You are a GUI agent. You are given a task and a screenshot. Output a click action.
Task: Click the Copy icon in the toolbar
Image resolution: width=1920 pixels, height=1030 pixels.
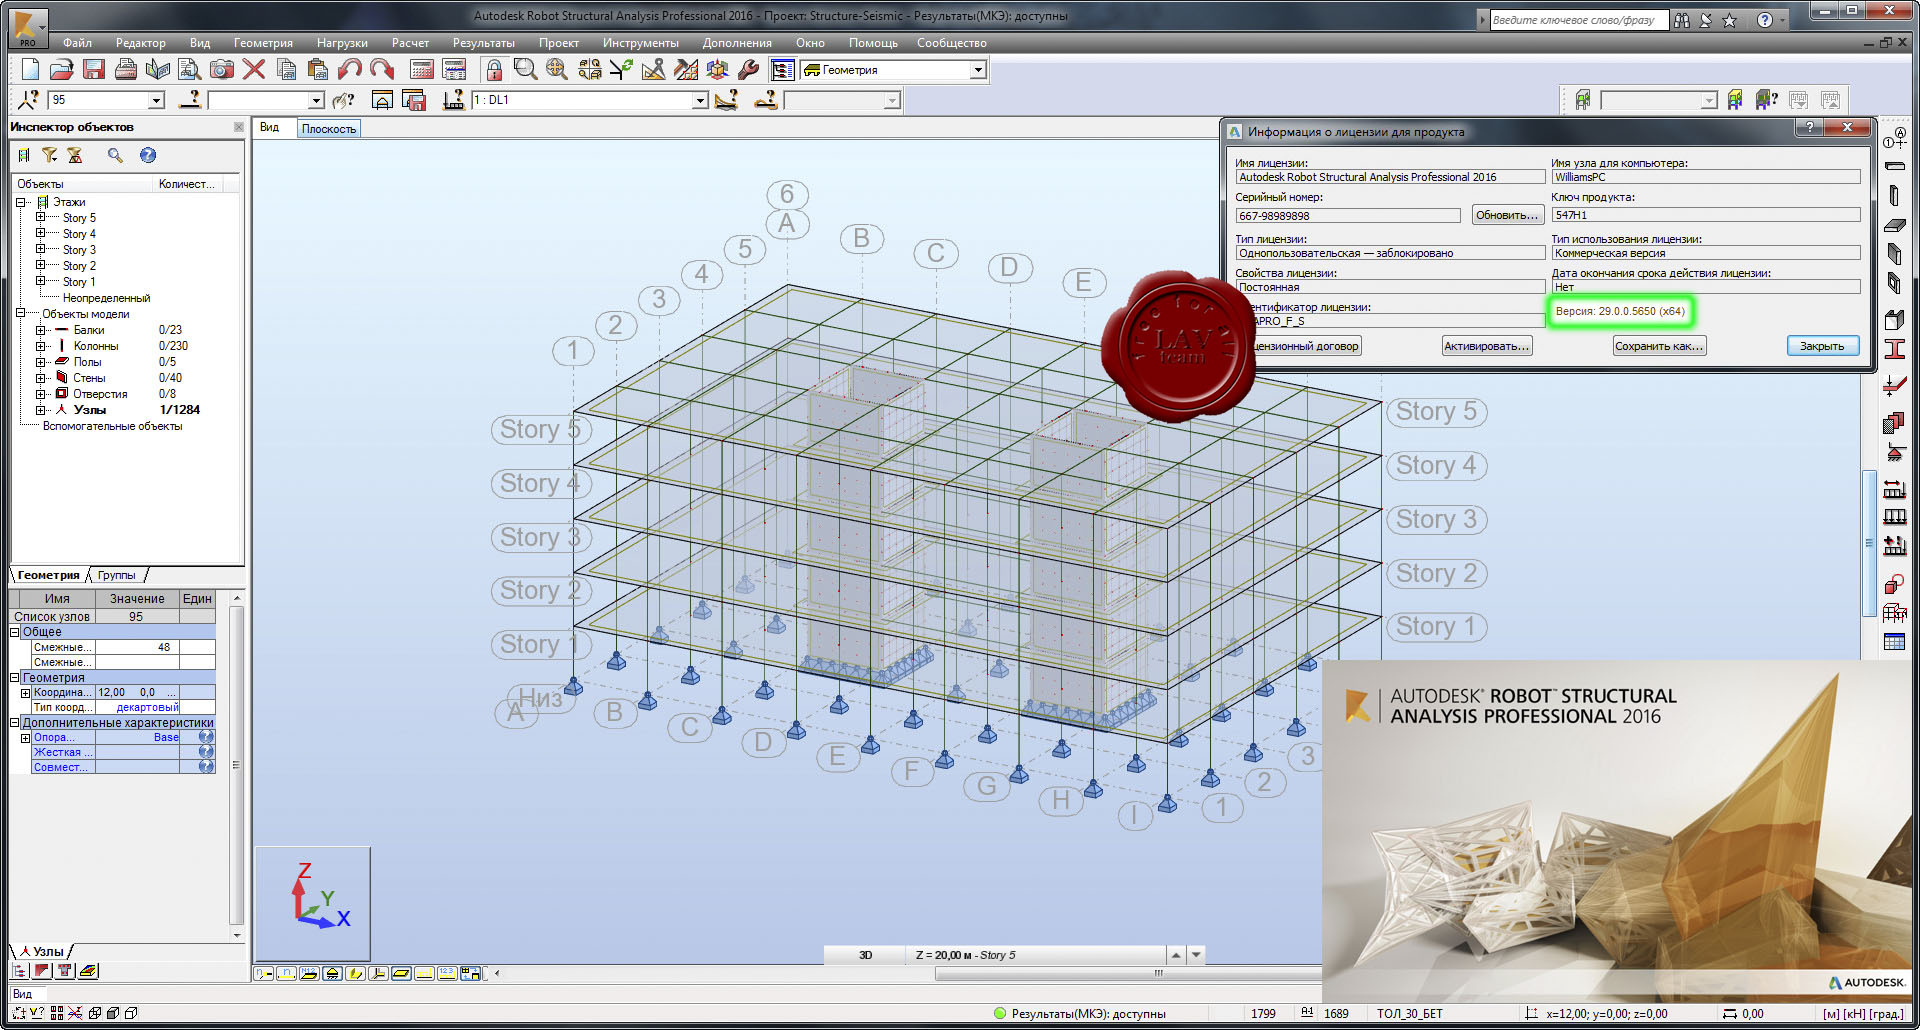coord(286,69)
